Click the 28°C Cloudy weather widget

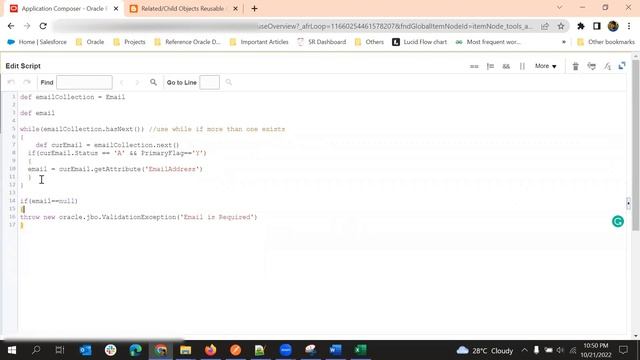click(x=484, y=351)
